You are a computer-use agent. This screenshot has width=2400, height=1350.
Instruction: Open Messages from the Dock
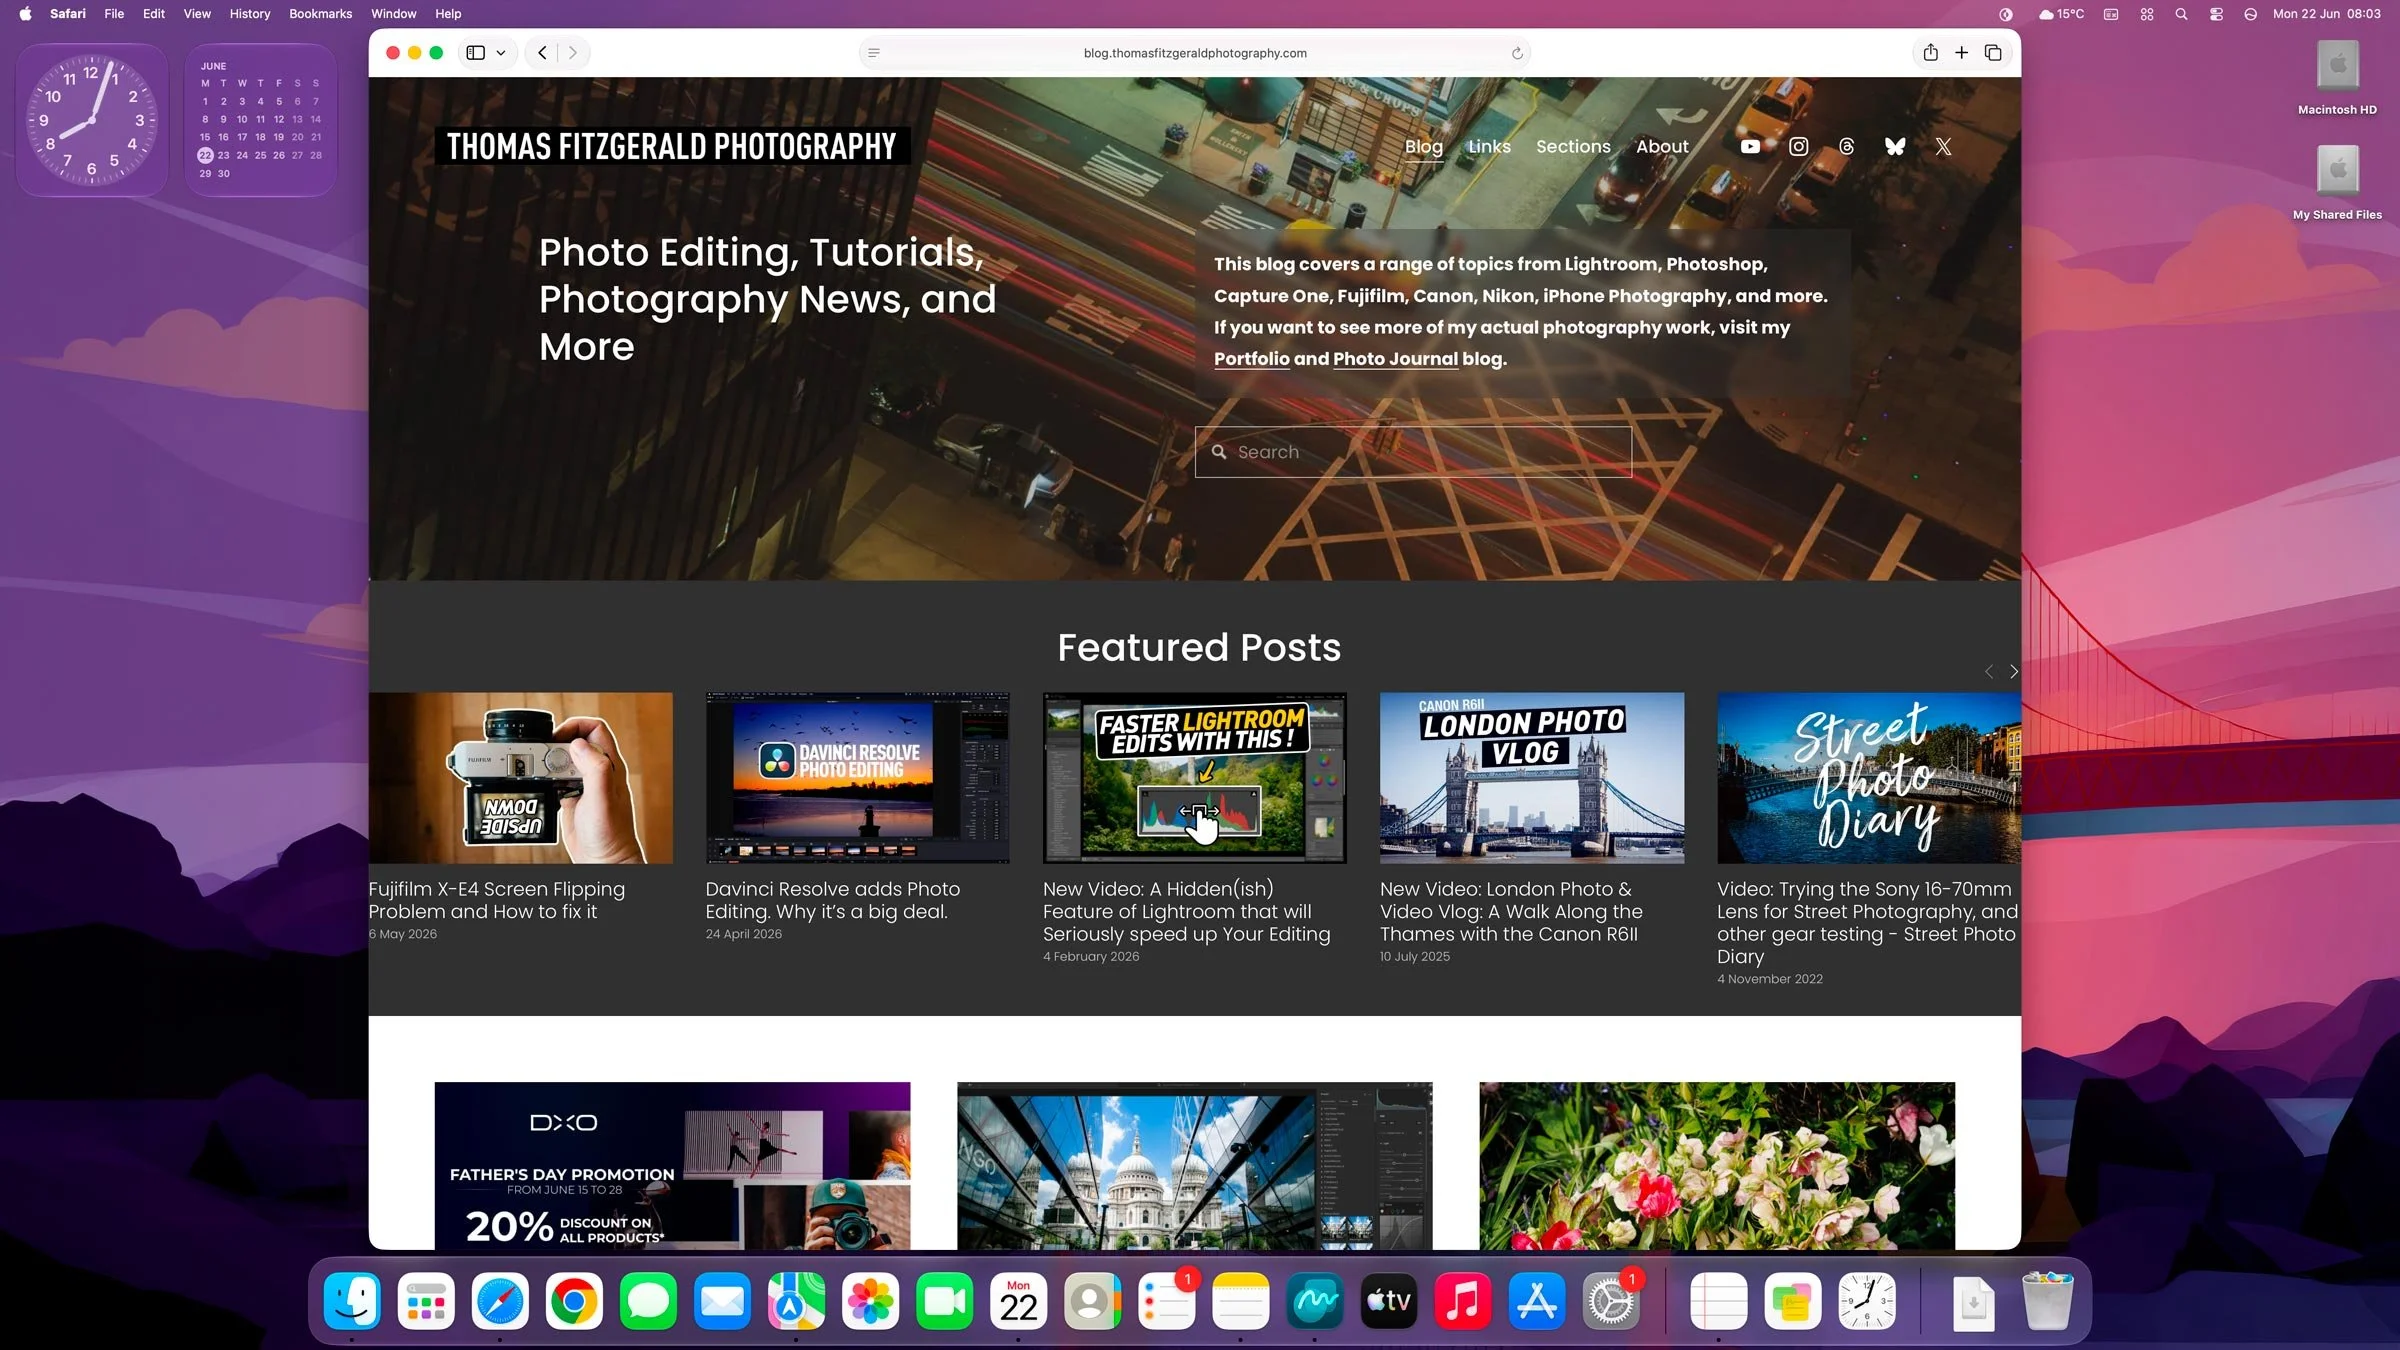(648, 1301)
